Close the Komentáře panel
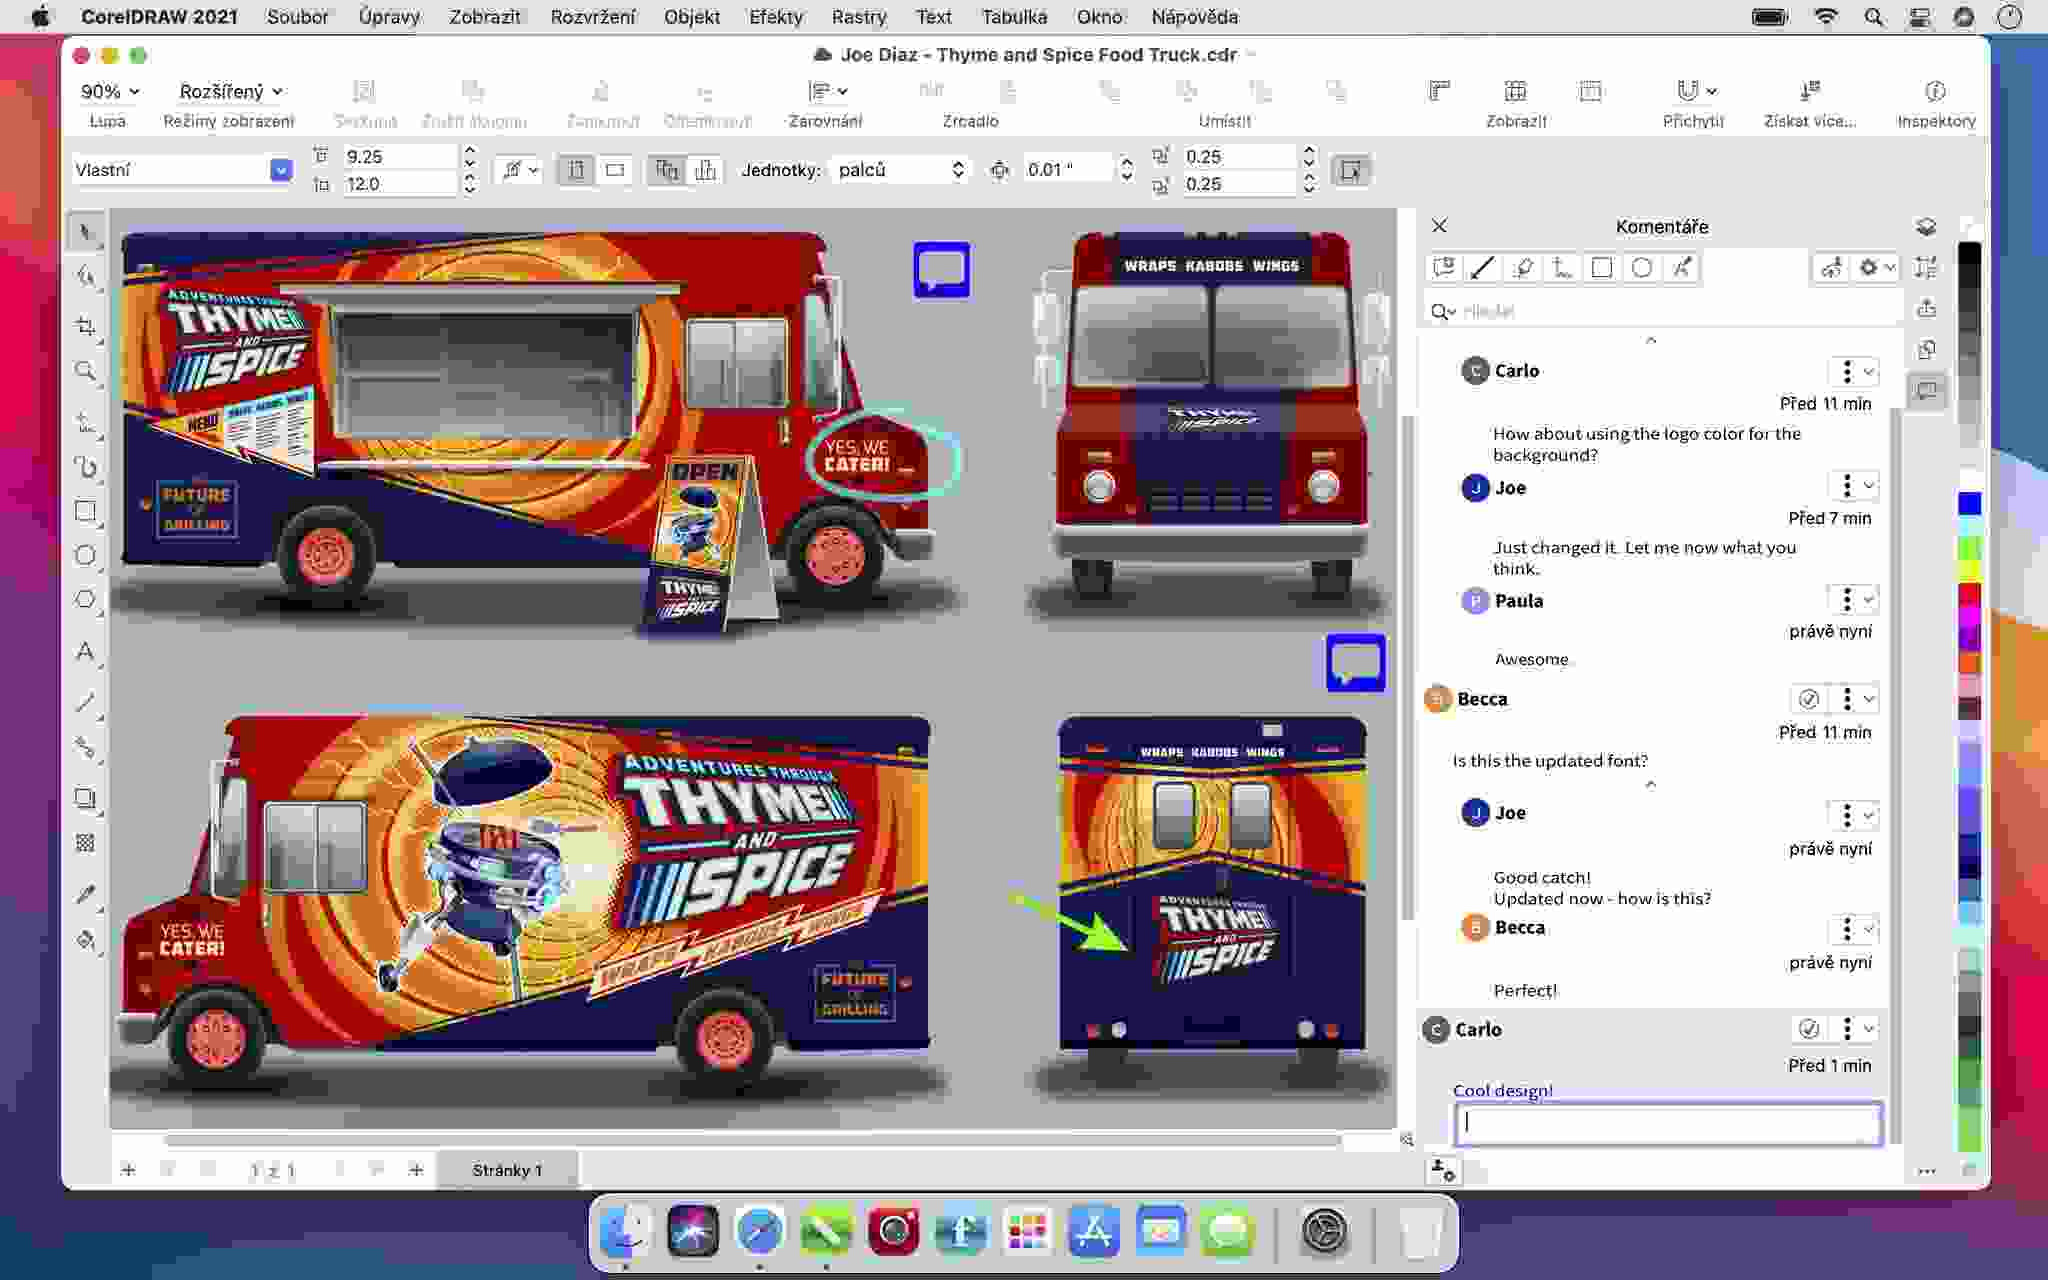The image size is (2048, 1280). [x=1439, y=226]
